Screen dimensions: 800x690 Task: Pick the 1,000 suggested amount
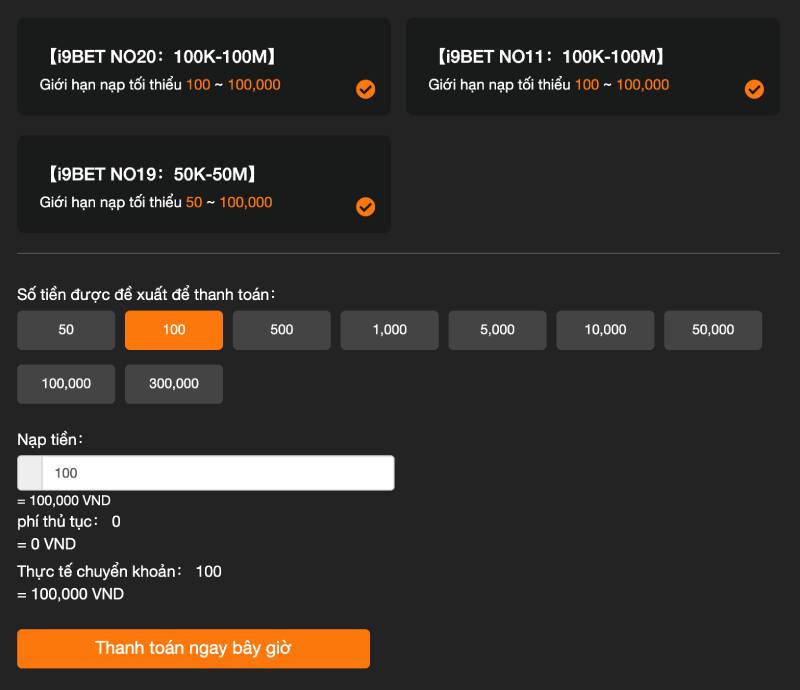(390, 330)
